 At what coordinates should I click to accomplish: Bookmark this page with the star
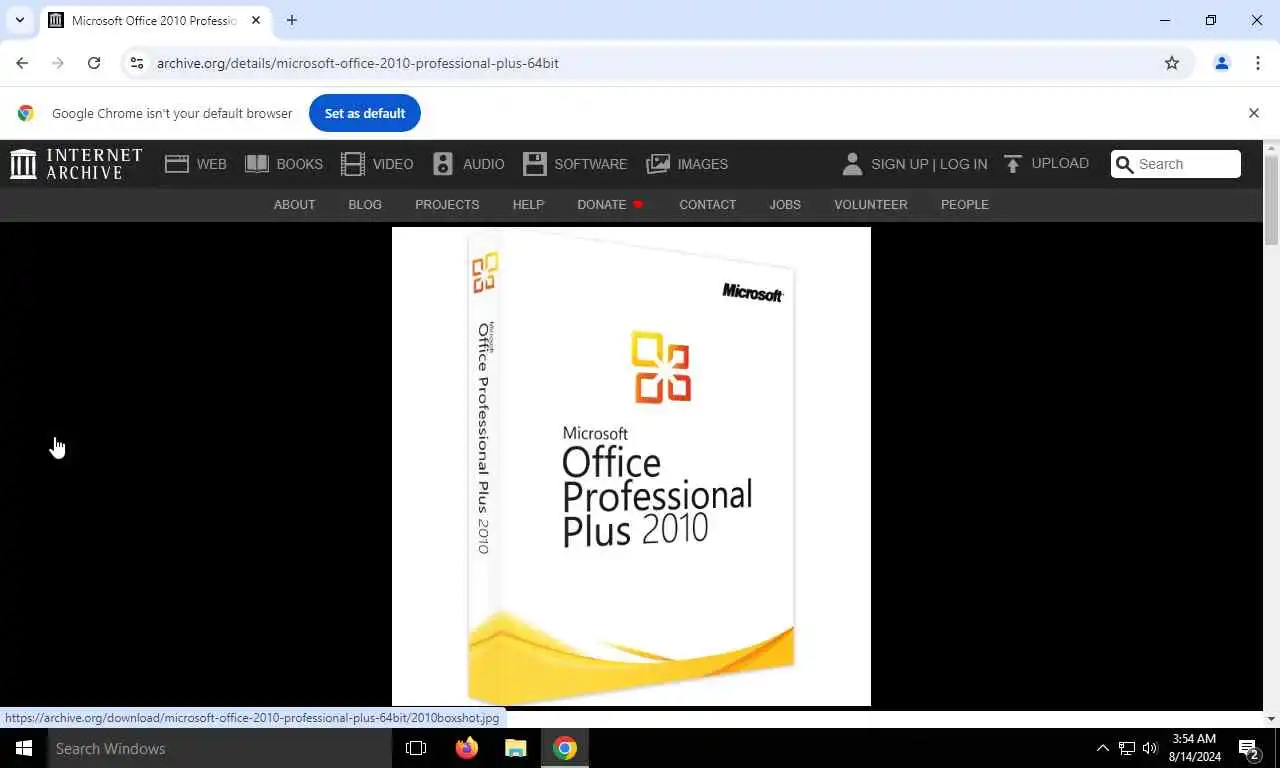click(1172, 63)
